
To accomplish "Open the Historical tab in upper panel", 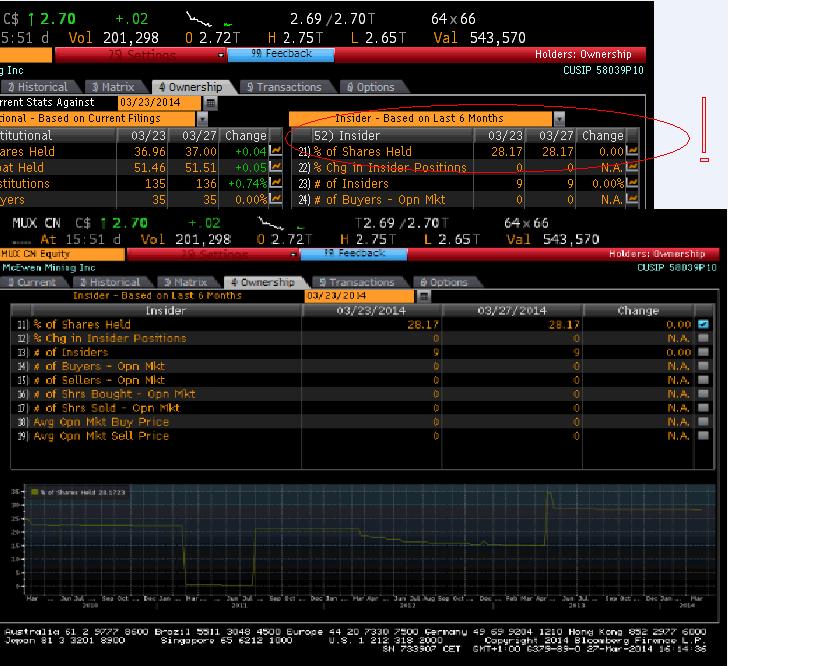I will (55, 87).
